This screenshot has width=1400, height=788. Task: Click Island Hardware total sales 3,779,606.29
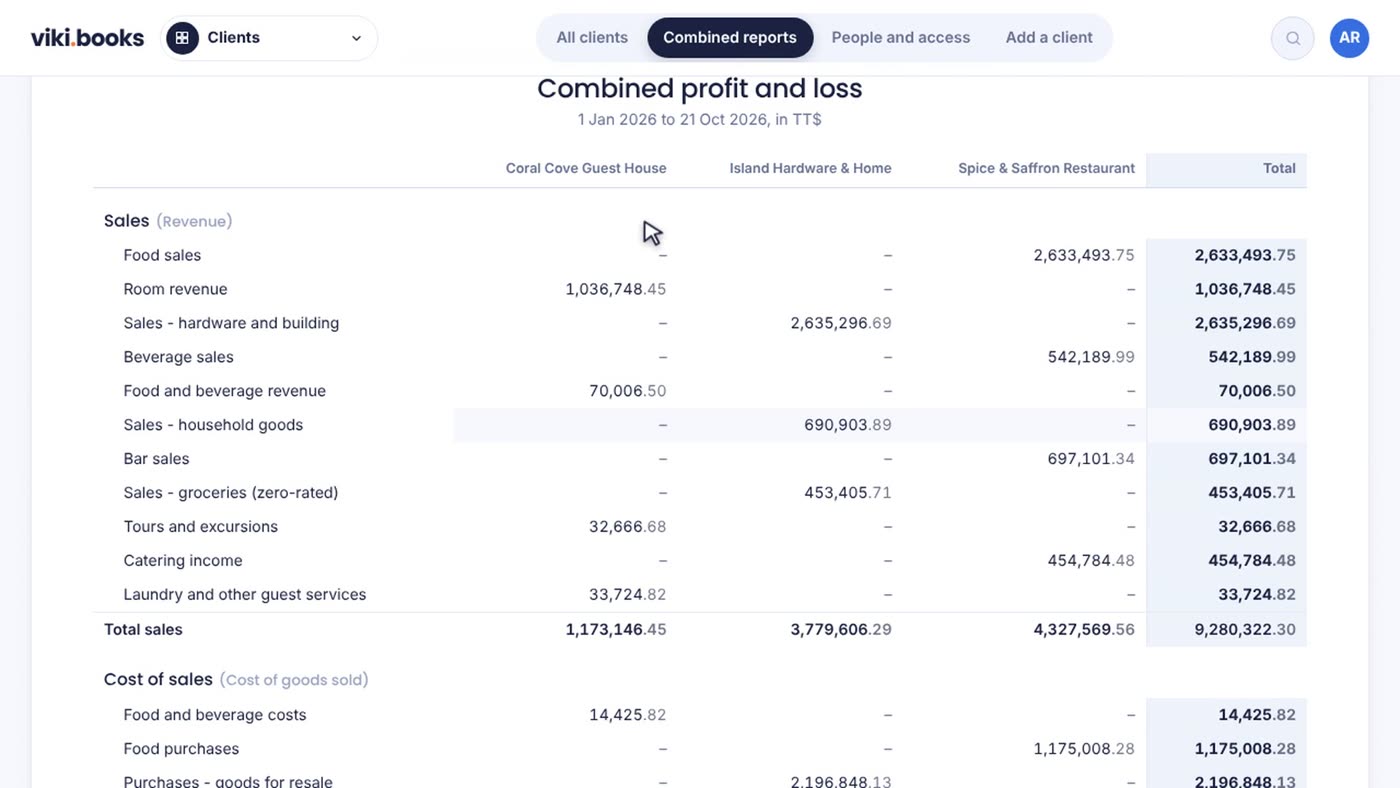click(x=841, y=630)
